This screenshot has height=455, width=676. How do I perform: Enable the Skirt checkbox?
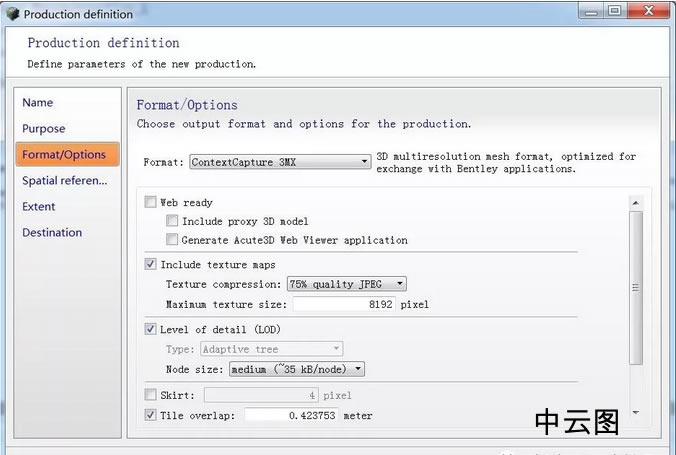coord(150,395)
